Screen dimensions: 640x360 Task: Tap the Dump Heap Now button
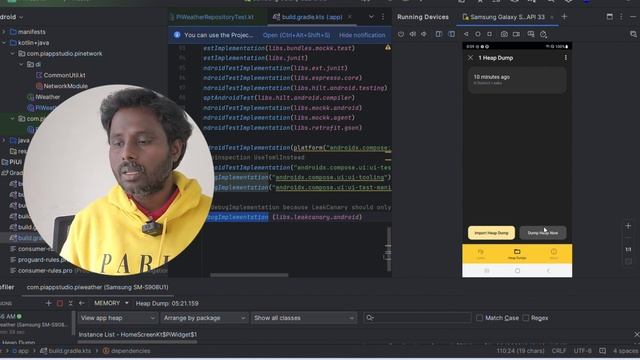tap(542, 233)
